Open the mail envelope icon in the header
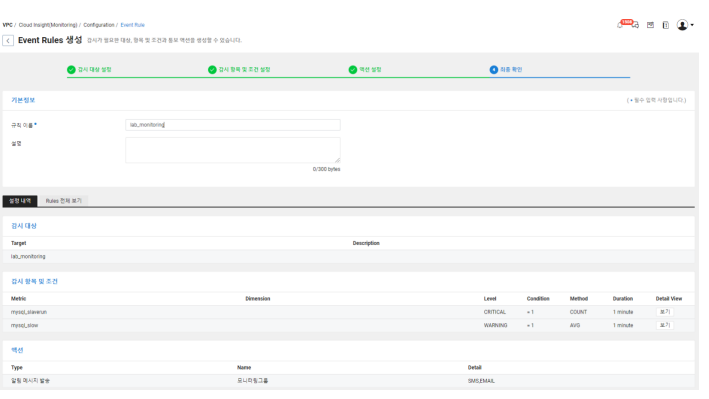This screenshot has width=709, height=399. click(x=650, y=25)
